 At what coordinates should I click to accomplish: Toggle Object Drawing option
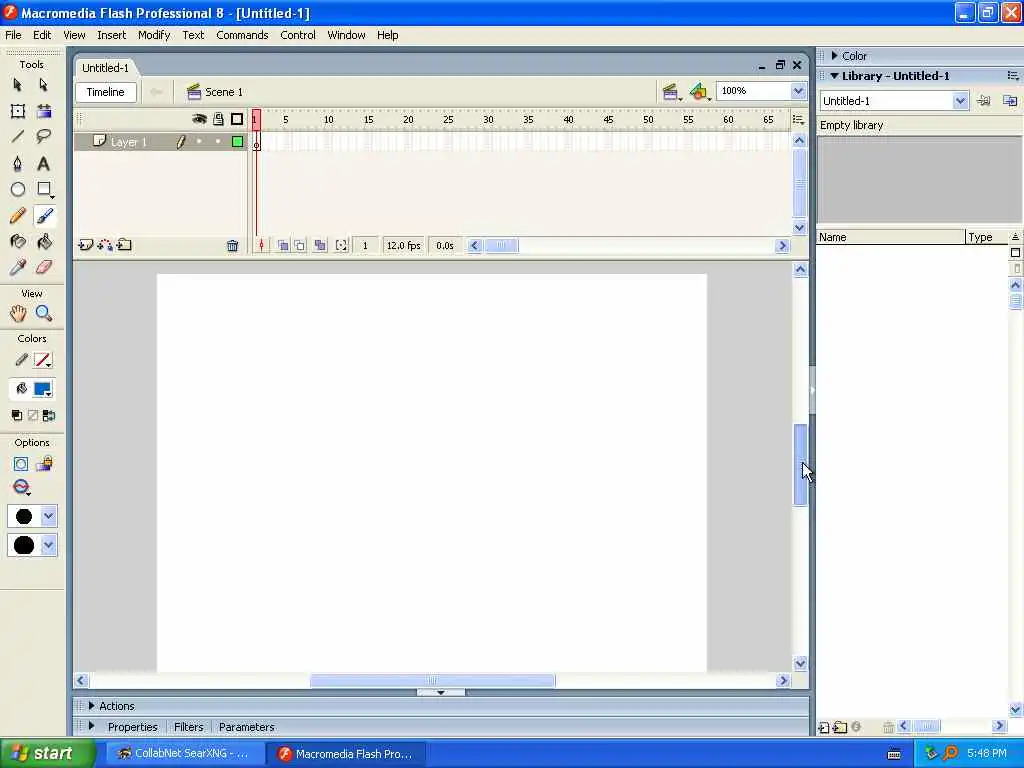[20, 464]
